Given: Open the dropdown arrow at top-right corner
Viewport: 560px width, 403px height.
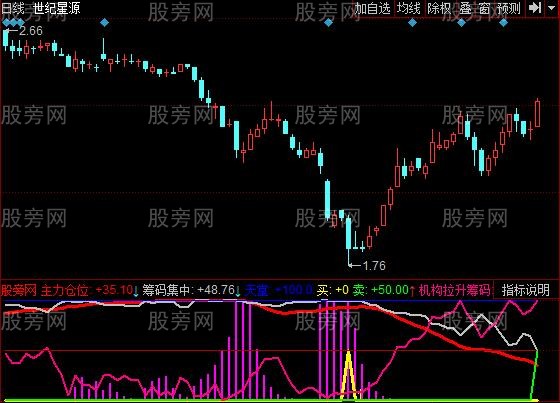Looking at the screenshot, I should click(x=552, y=8).
